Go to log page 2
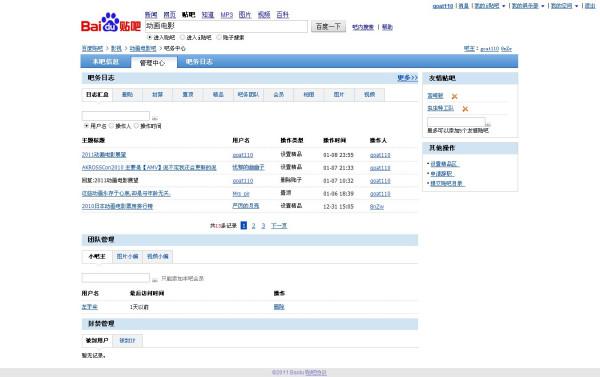Viewport: 600px width, 377px height. coord(253,226)
